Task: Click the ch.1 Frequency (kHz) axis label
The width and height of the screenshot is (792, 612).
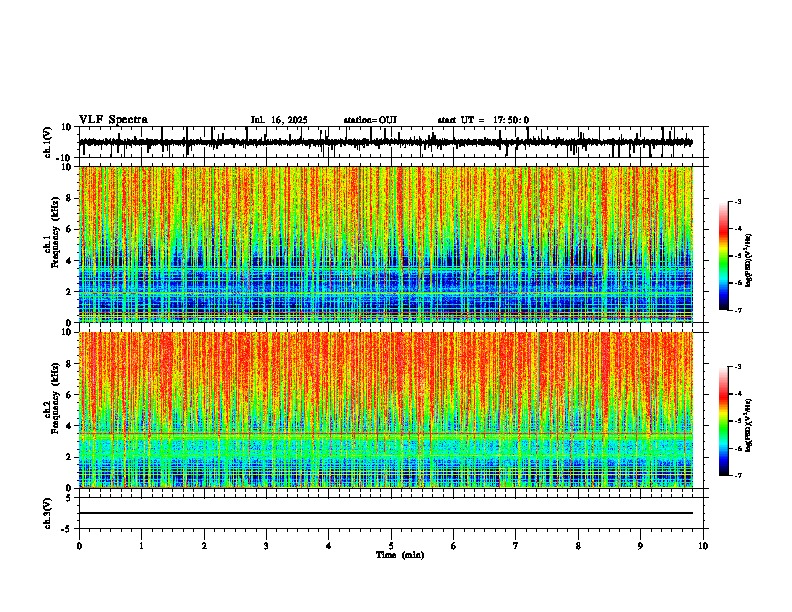Action: [51, 232]
